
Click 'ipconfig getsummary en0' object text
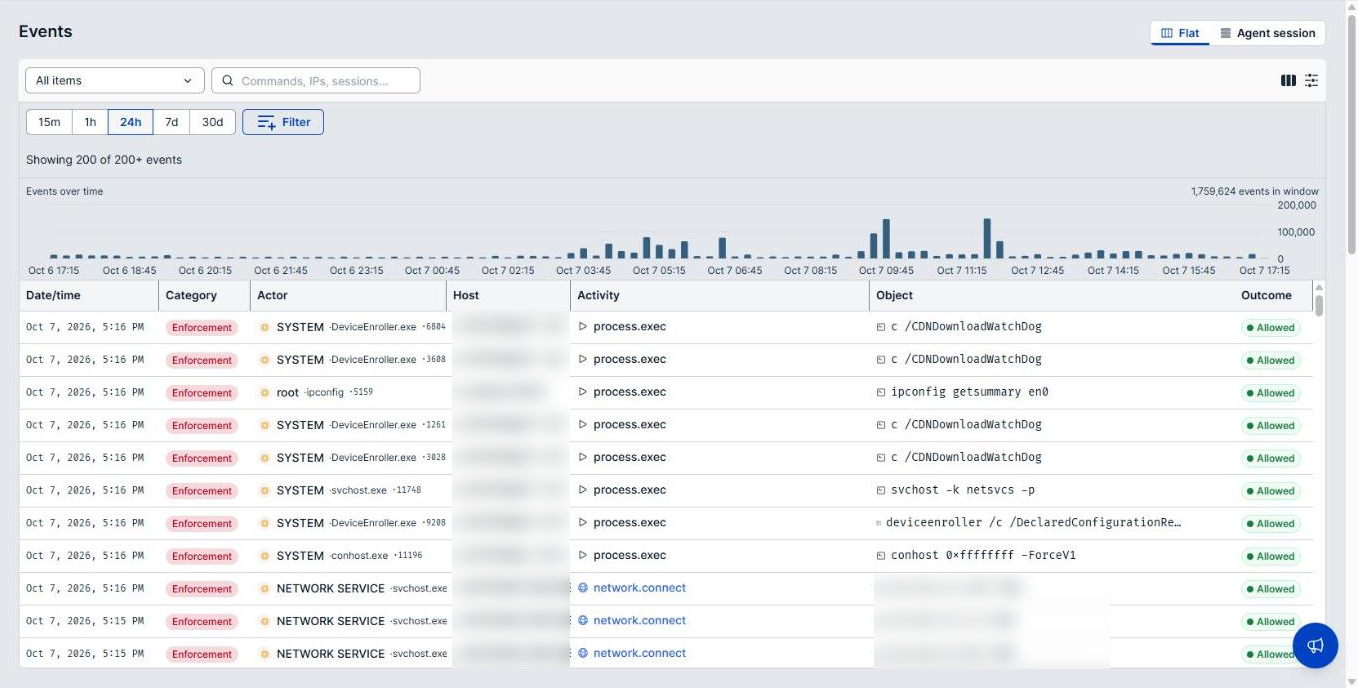pyautogui.click(x=969, y=392)
